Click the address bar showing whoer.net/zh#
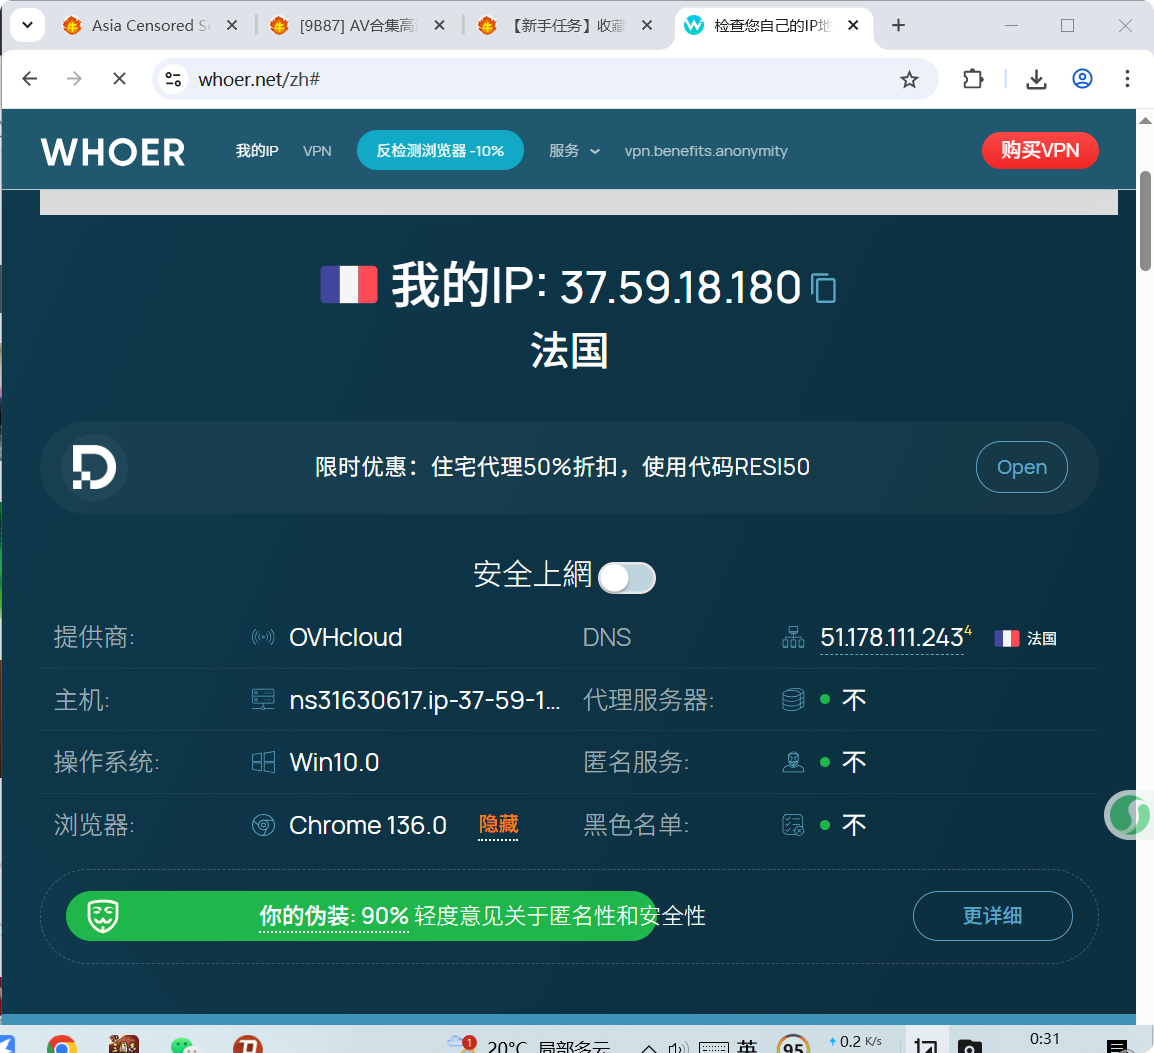The height and width of the screenshot is (1053, 1154). [x=545, y=79]
